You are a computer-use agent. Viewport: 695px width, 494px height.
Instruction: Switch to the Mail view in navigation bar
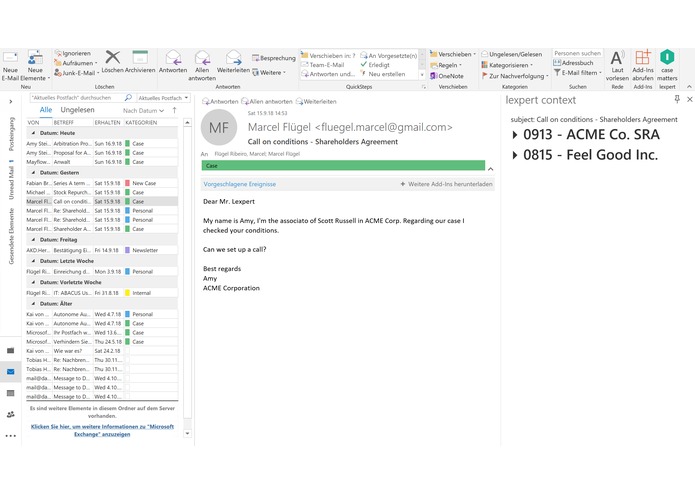pyautogui.click(x=11, y=372)
